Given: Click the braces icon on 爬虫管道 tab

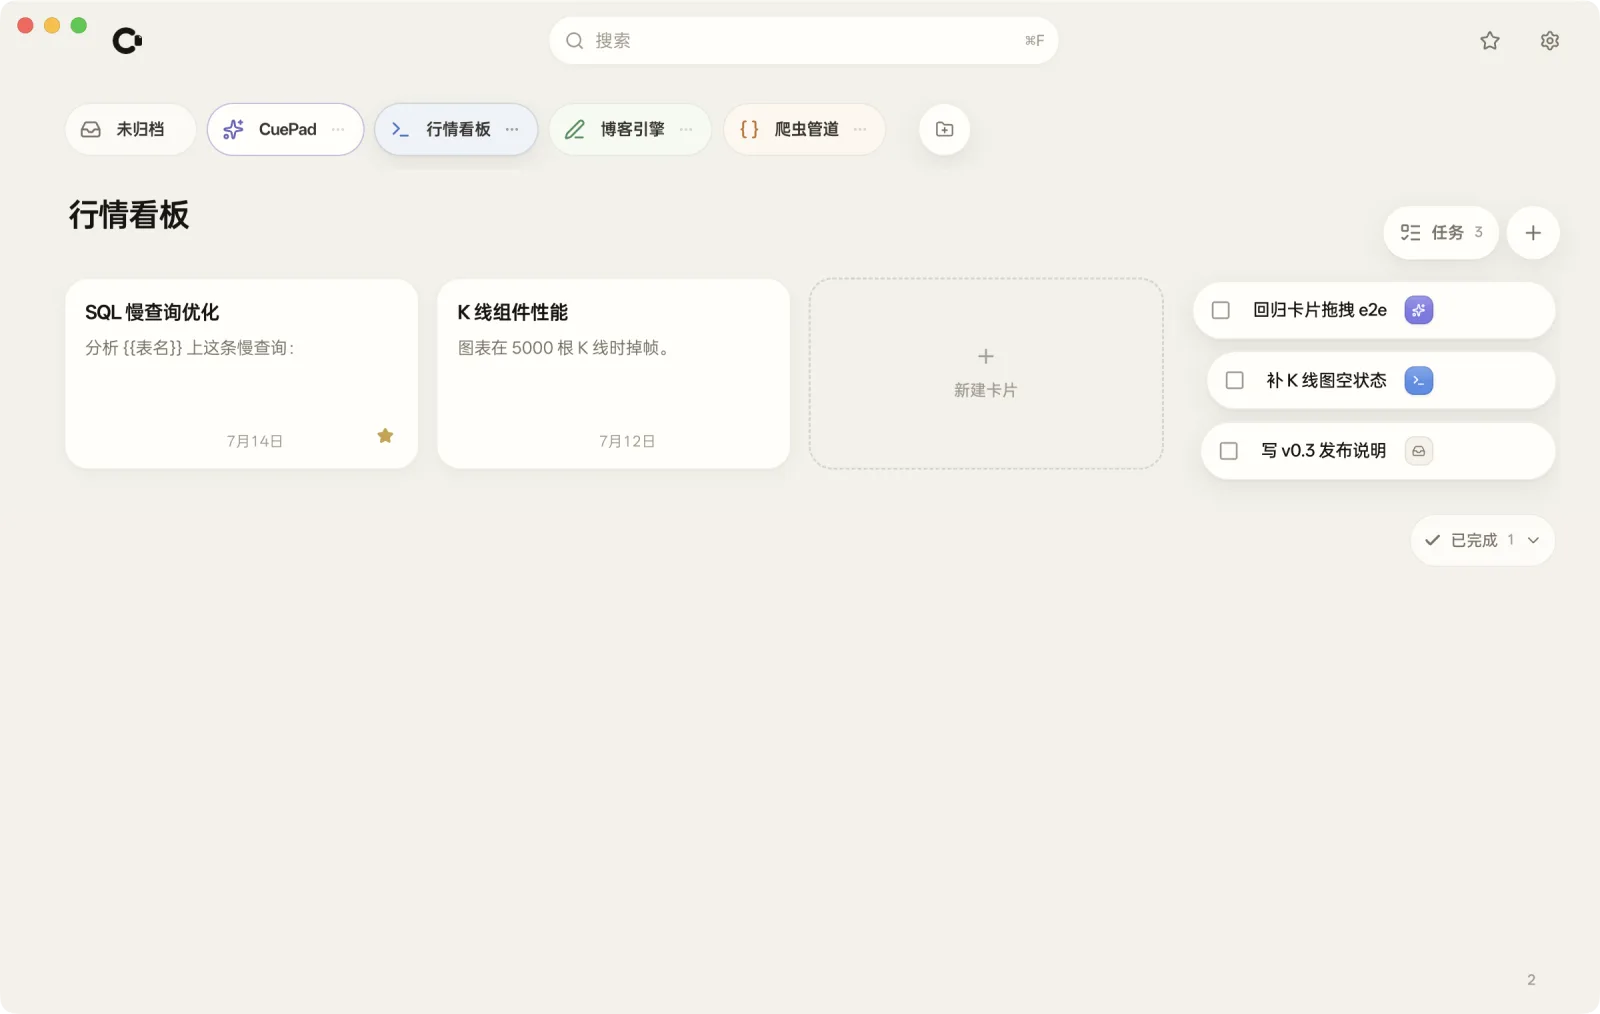Looking at the screenshot, I should coord(749,129).
